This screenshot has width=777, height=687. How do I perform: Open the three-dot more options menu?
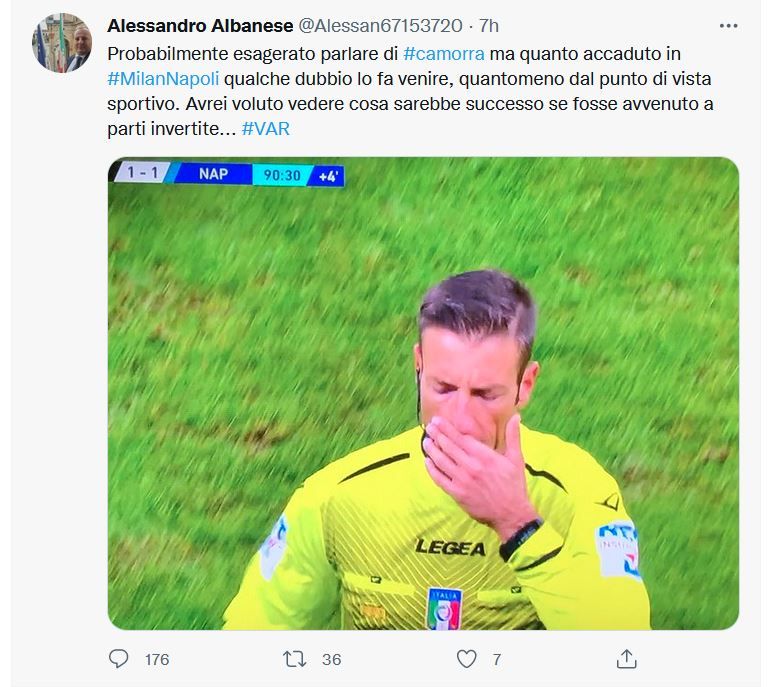tap(728, 26)
